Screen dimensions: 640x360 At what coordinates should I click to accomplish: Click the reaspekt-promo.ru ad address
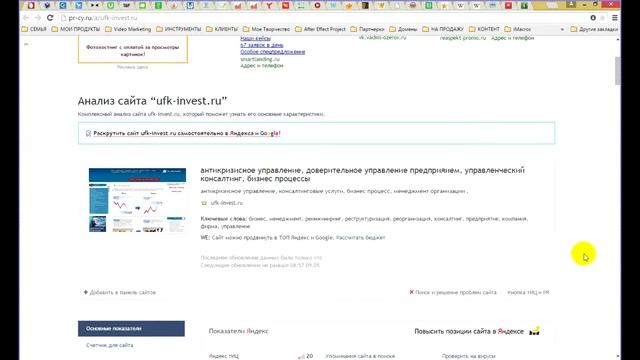463,38
